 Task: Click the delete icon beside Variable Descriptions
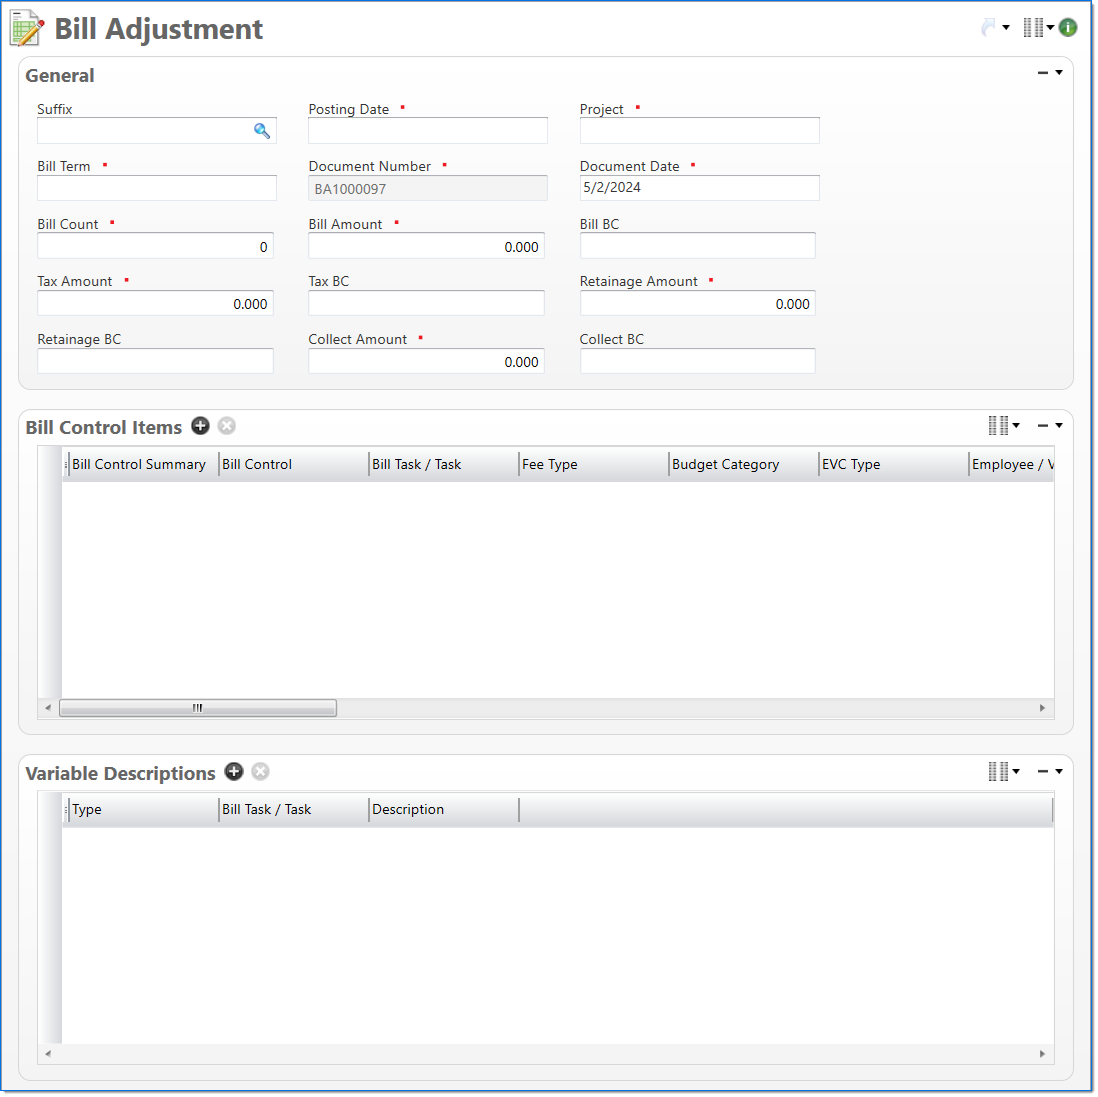click(260, 772)
